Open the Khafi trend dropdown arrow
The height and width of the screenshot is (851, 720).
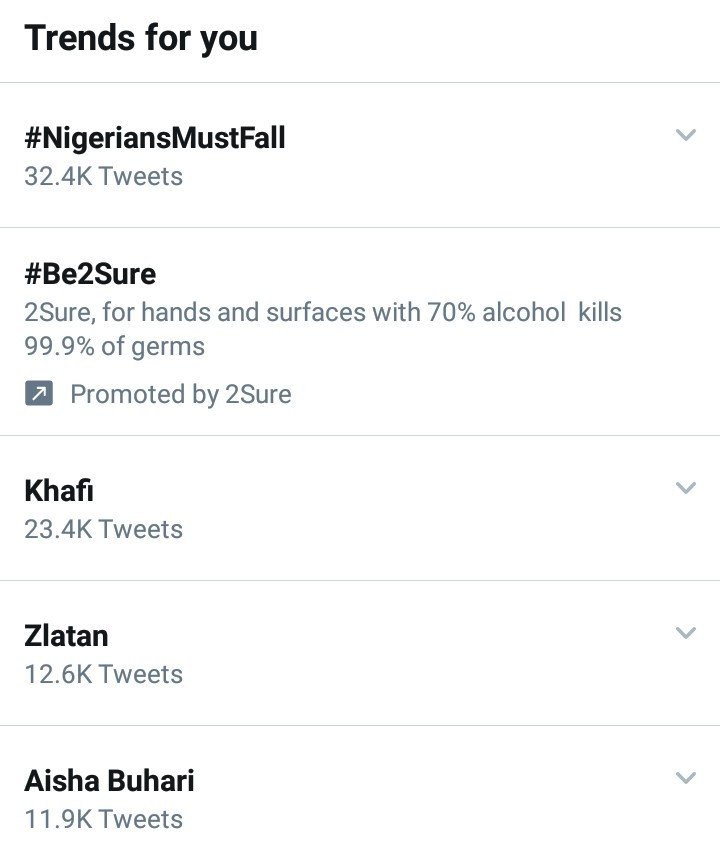click(x=685, y=488)
